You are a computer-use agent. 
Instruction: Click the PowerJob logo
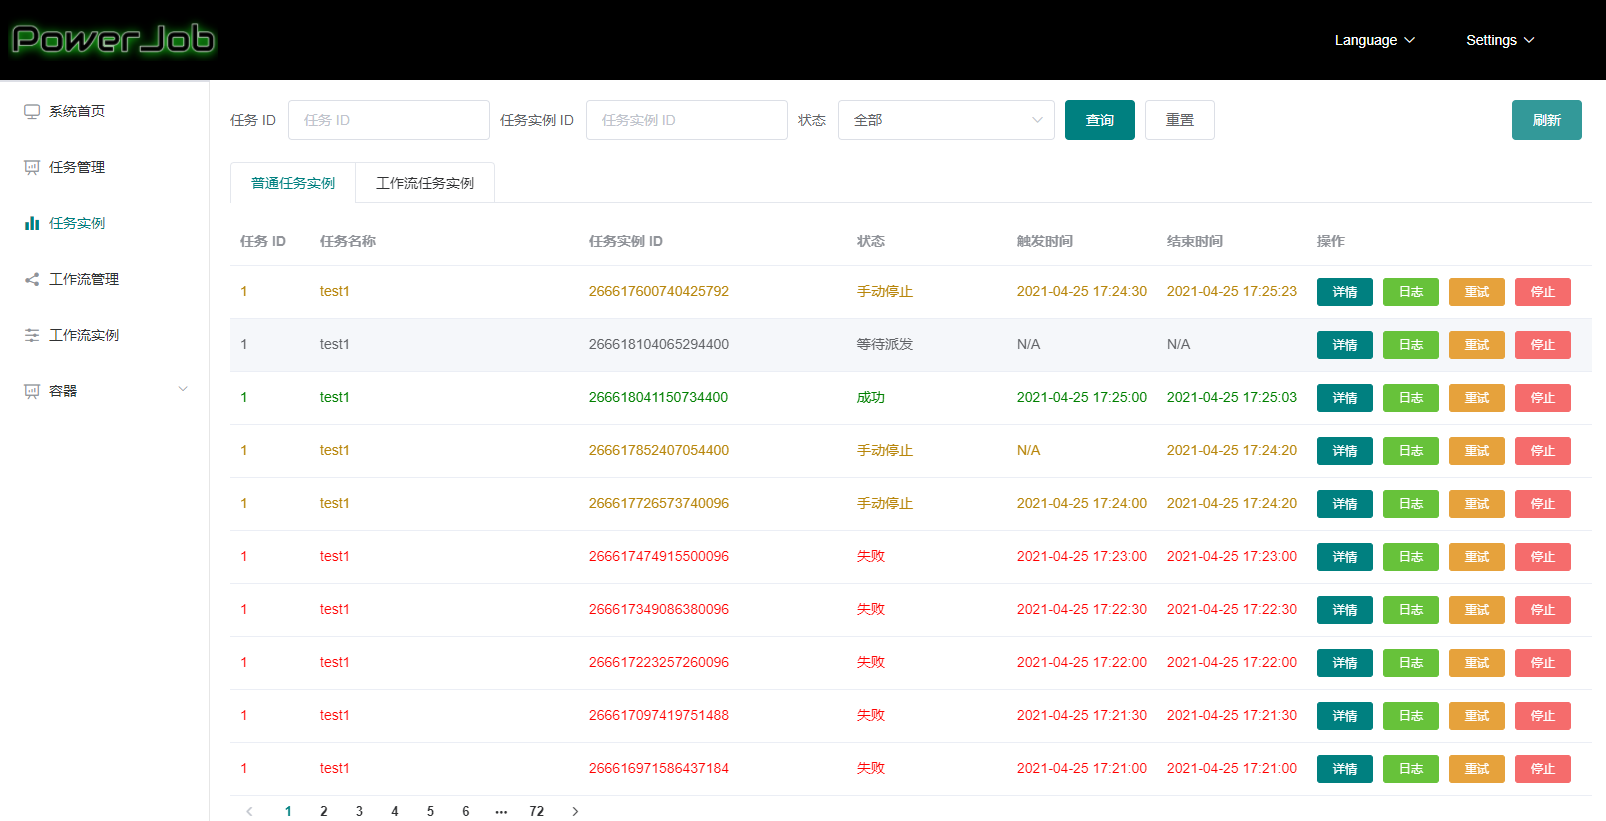113,39
